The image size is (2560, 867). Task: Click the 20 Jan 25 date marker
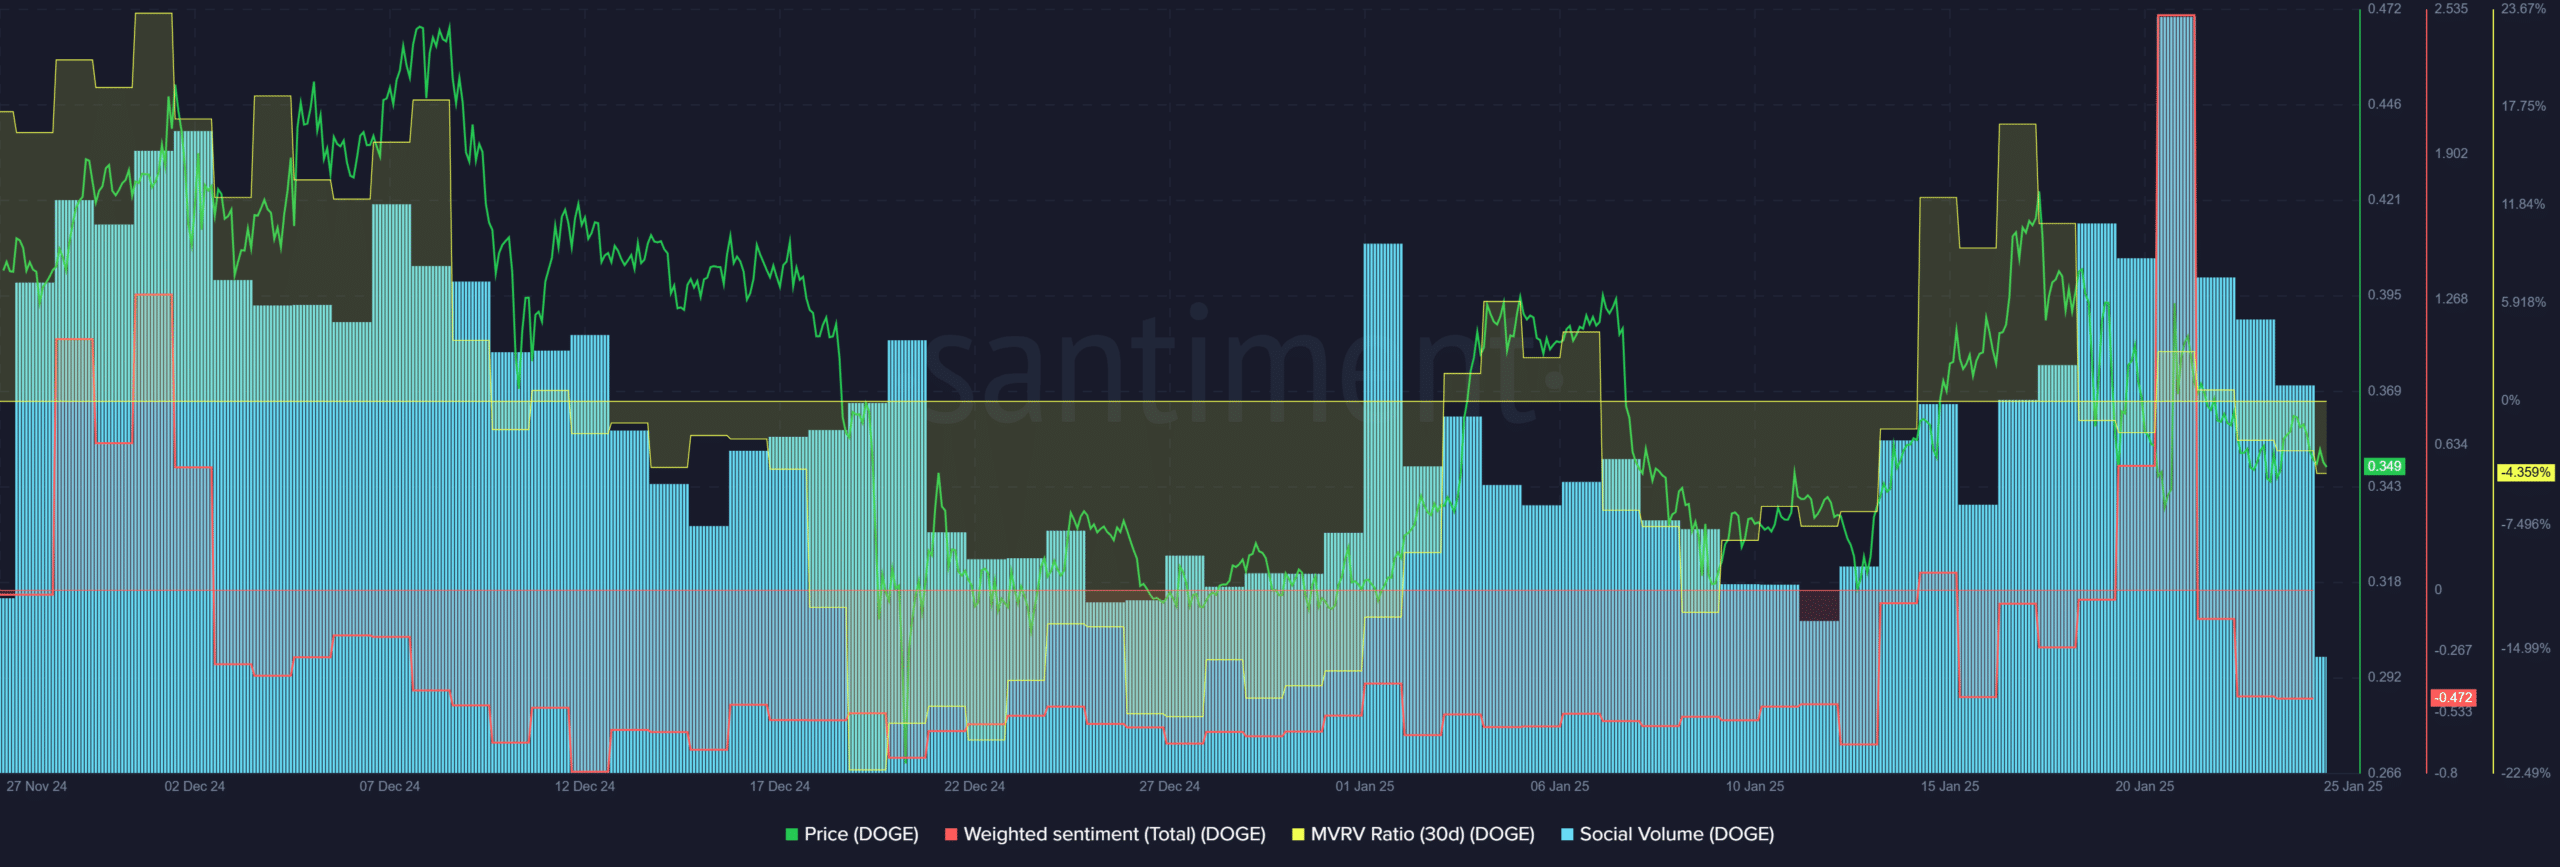2144,787
